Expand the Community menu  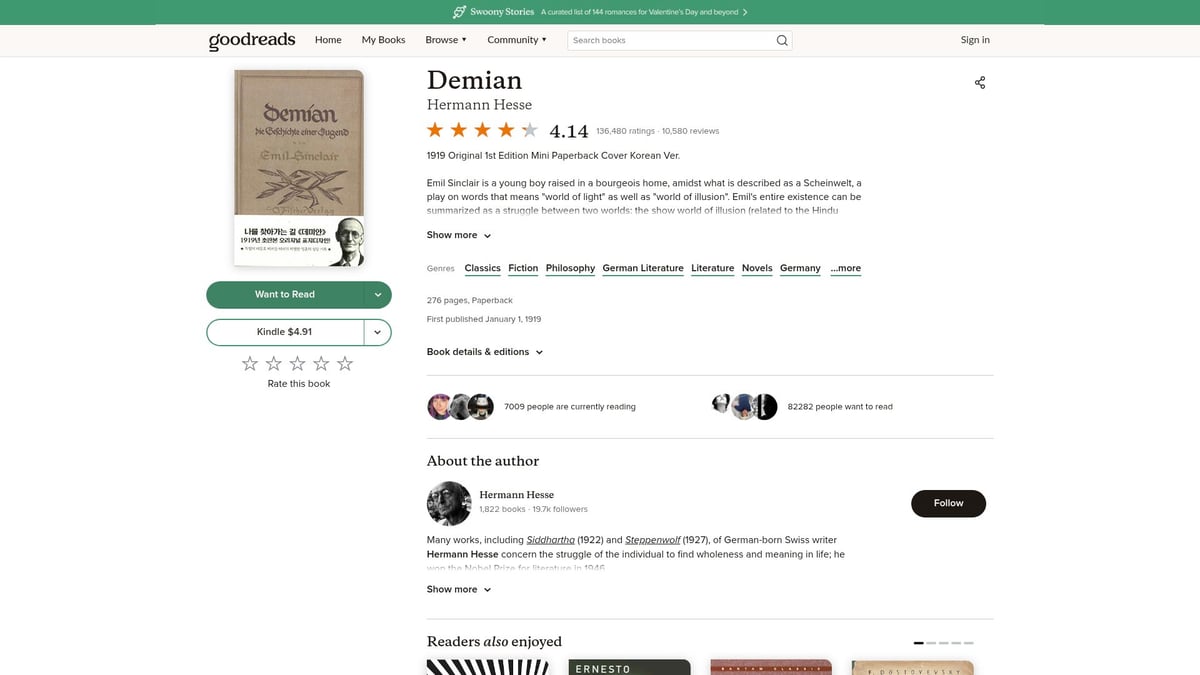(517, 40)
